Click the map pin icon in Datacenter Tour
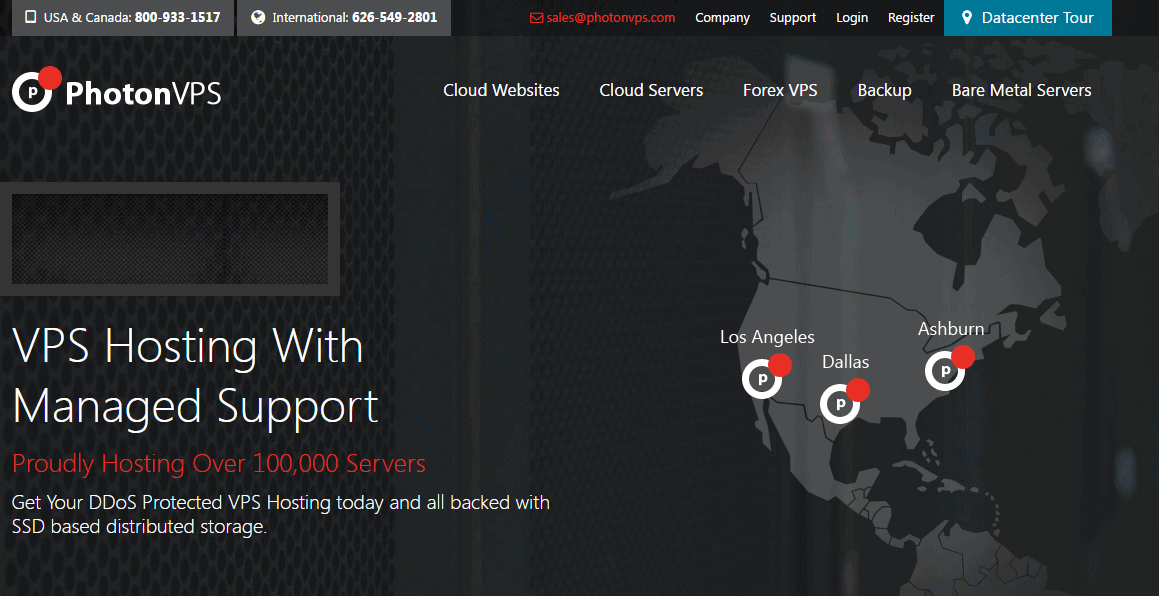 point(967,18)
